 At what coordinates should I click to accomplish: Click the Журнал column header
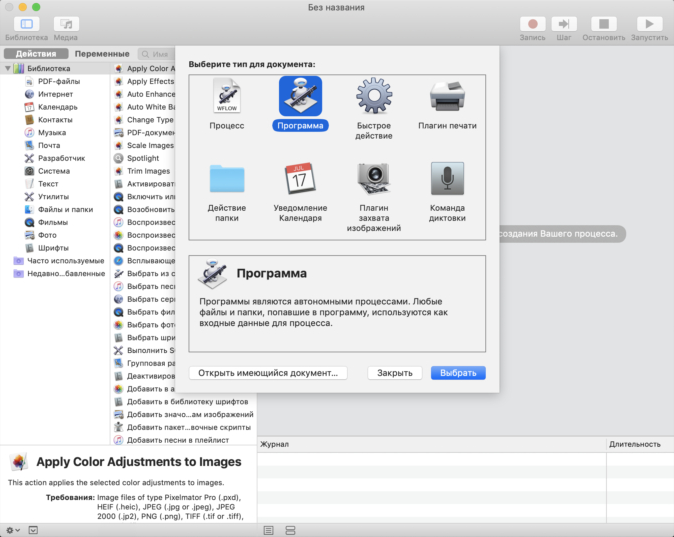[432, 444]
